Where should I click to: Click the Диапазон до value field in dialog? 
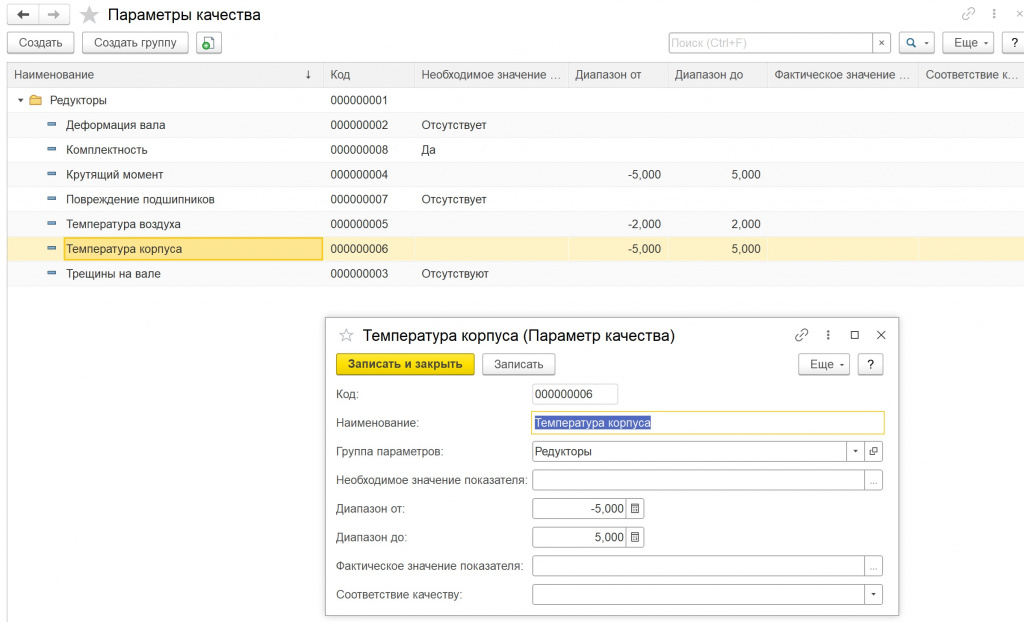pos(579,537)
